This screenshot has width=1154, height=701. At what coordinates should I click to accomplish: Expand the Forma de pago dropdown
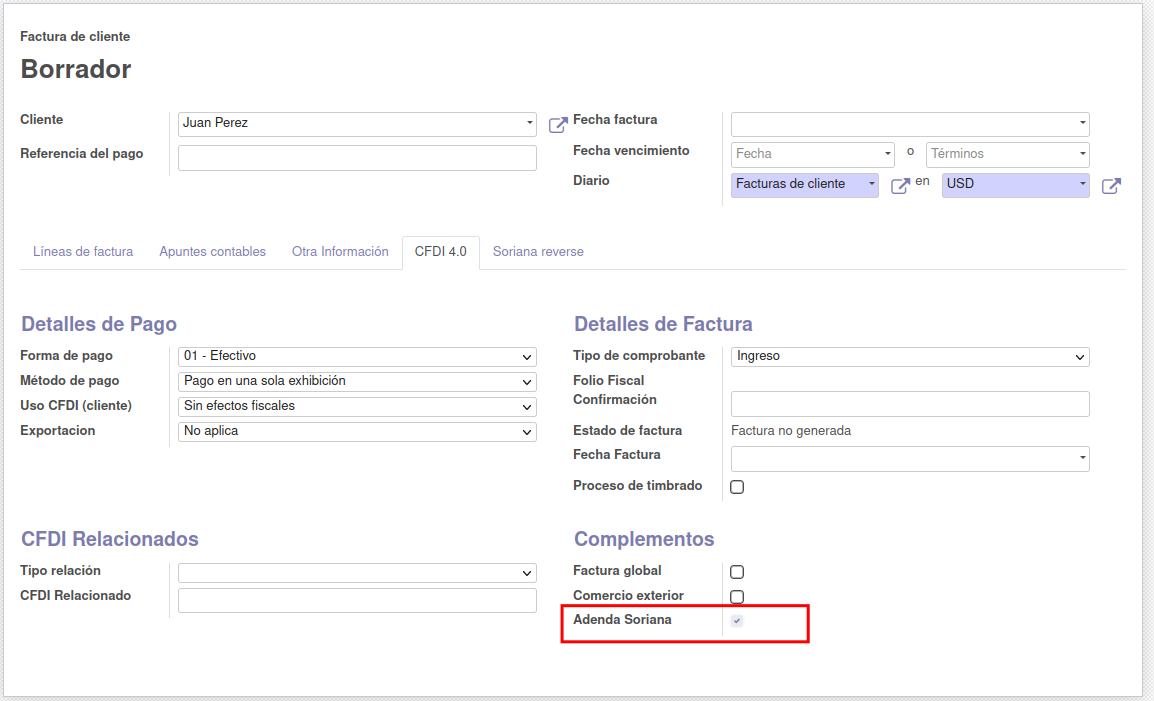pyautogui.click(x=357, y=357)
